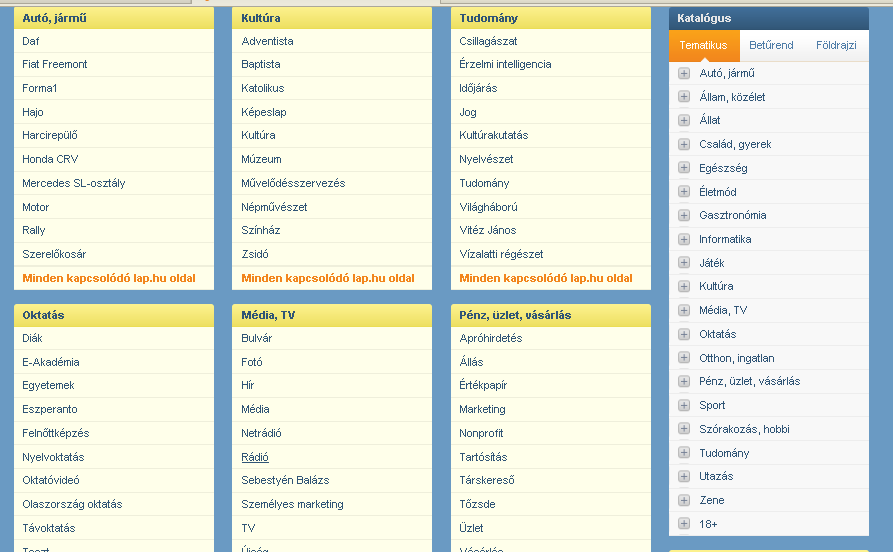Click plus icon beside Oktatás in catalog
The width and height of the screenshot is (893, 552).
pyautogui.click(x=684, y=334)
